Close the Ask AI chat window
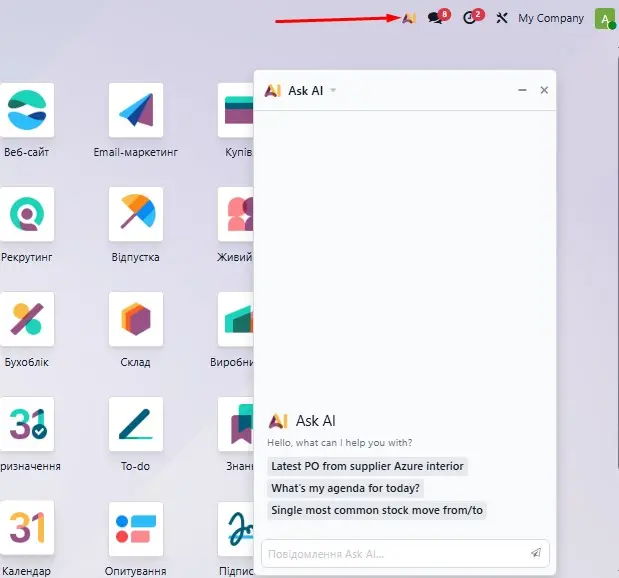Screen dimensions: 619x578 (x=544, y=90)
